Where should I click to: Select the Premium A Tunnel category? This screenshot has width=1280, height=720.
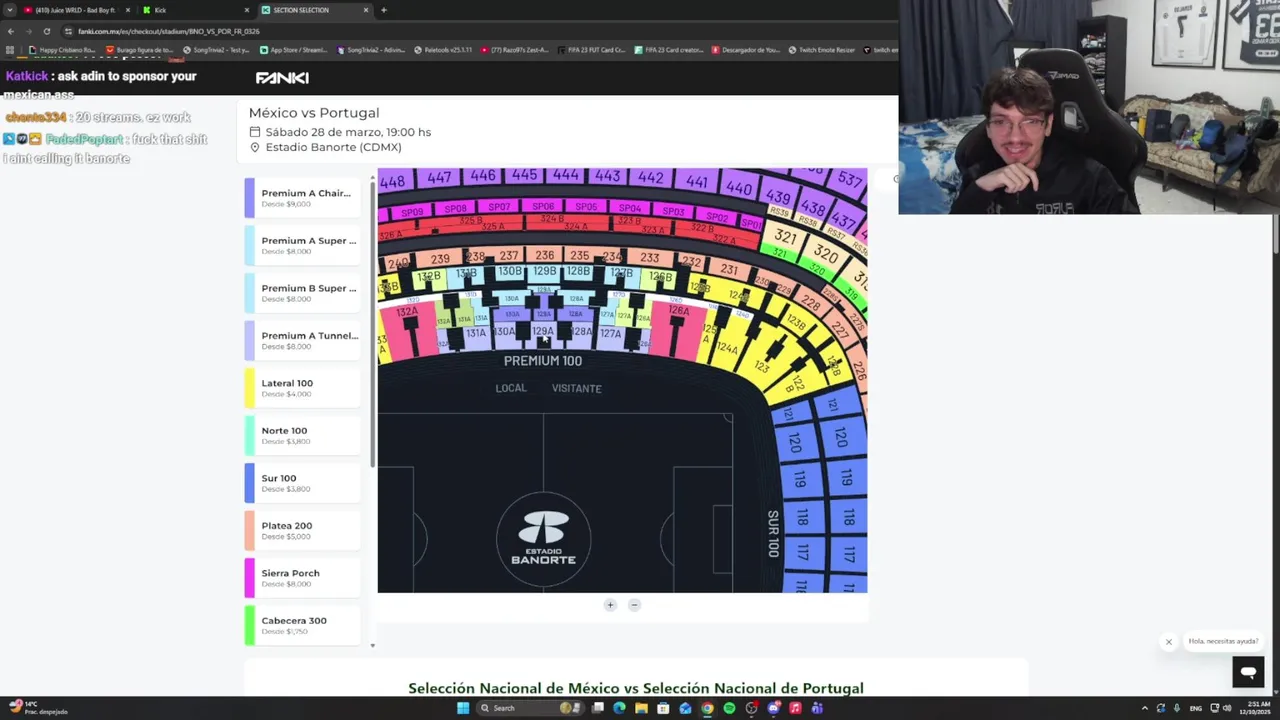point(302,340)
